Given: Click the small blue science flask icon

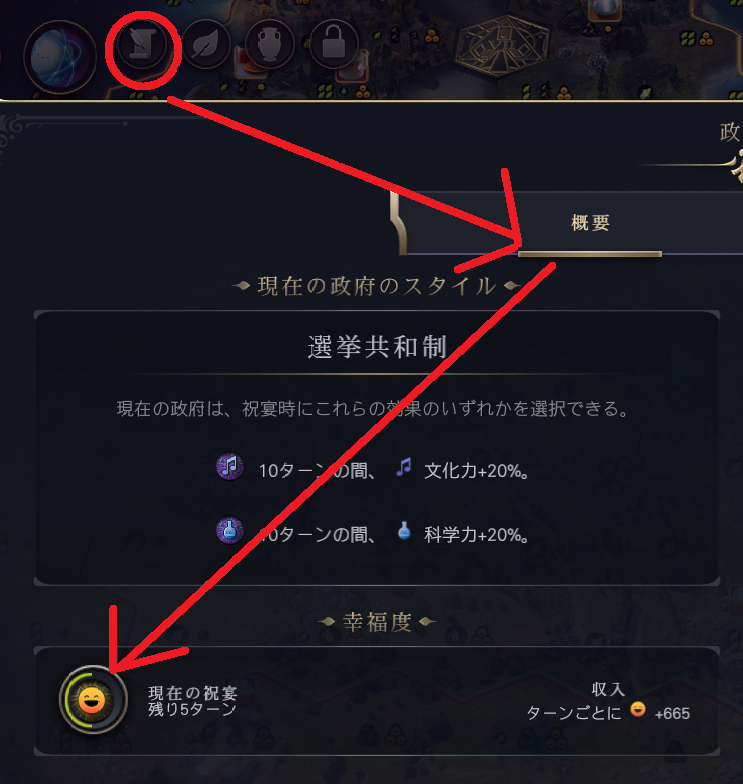Looking at the screenshot, I should click(404, 531).
